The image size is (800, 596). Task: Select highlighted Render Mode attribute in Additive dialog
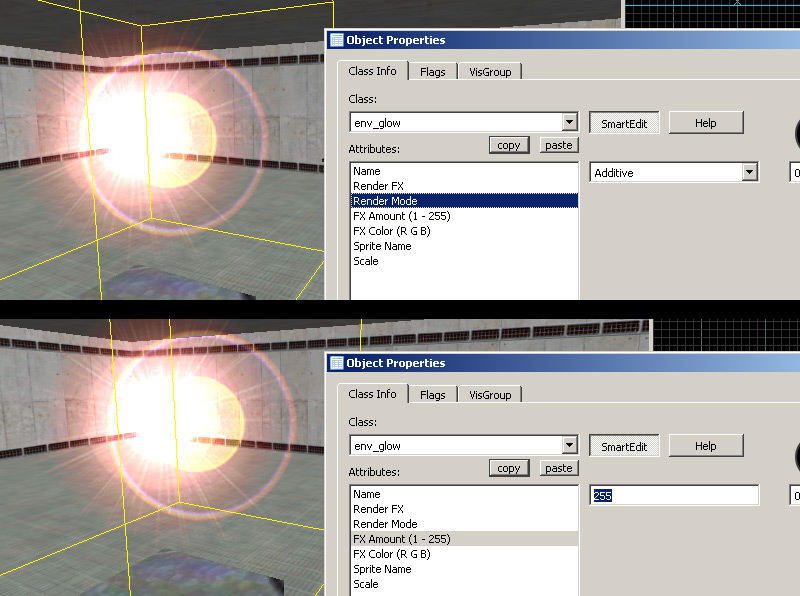[x=464, y=201]
